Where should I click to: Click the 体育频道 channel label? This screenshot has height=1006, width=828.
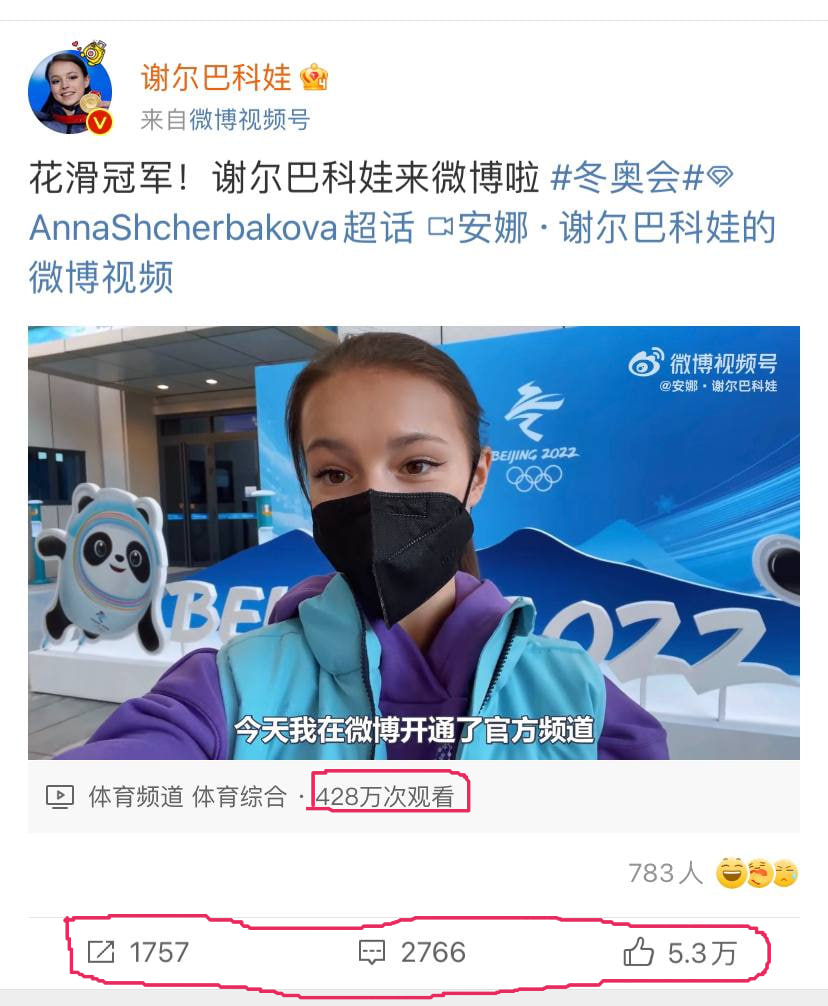pyautogui.click(x=136, y=797)
